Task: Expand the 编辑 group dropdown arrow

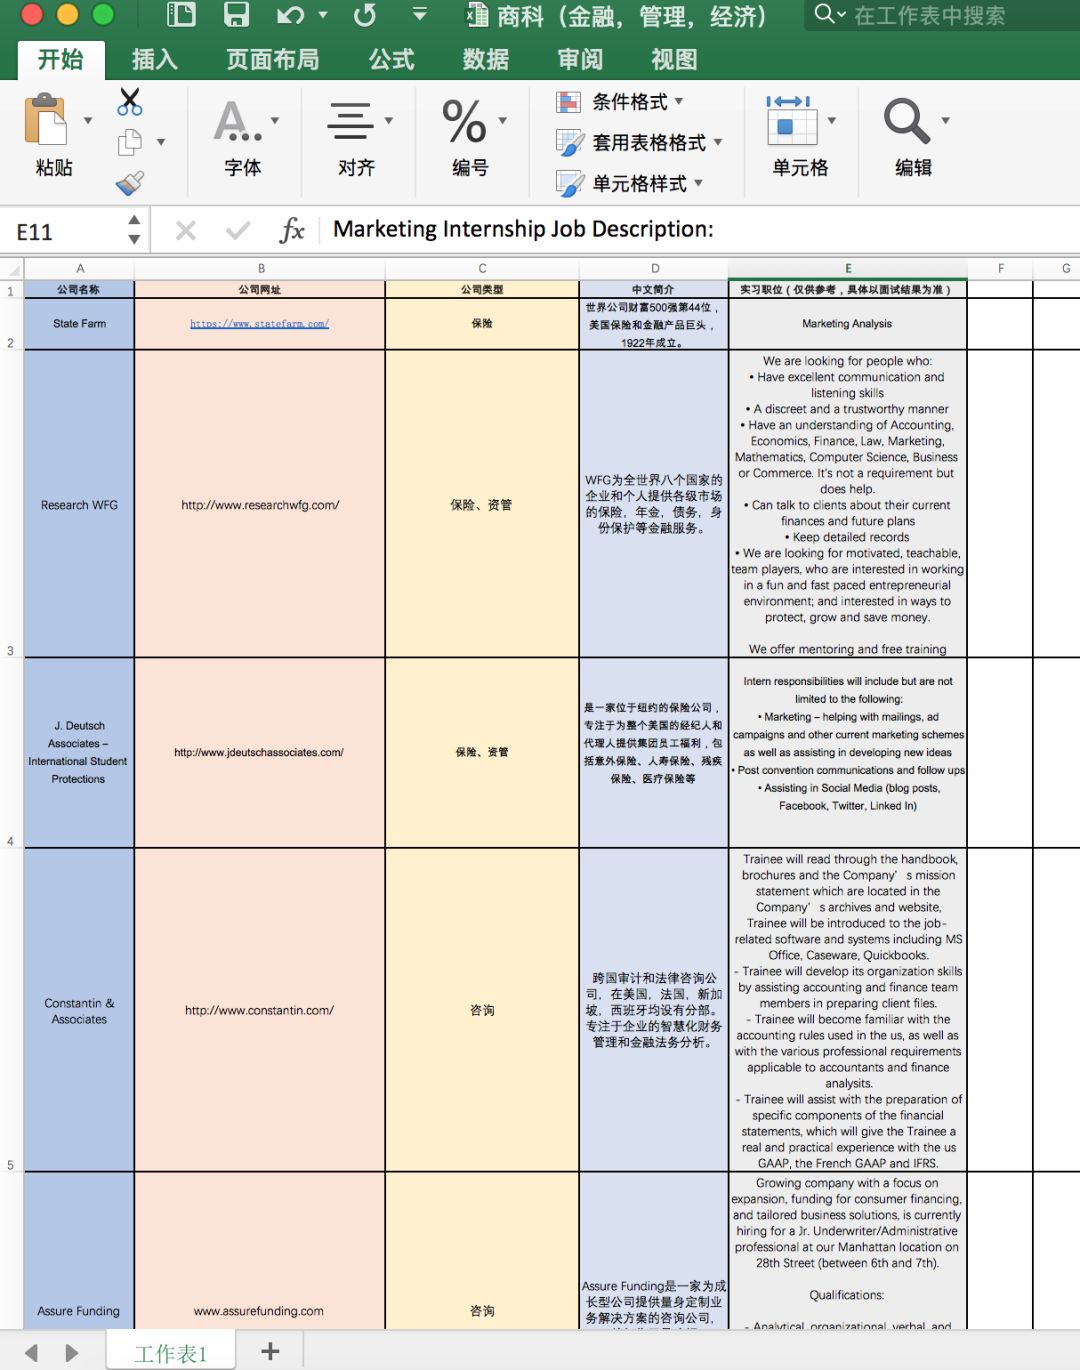Action: 945,121
